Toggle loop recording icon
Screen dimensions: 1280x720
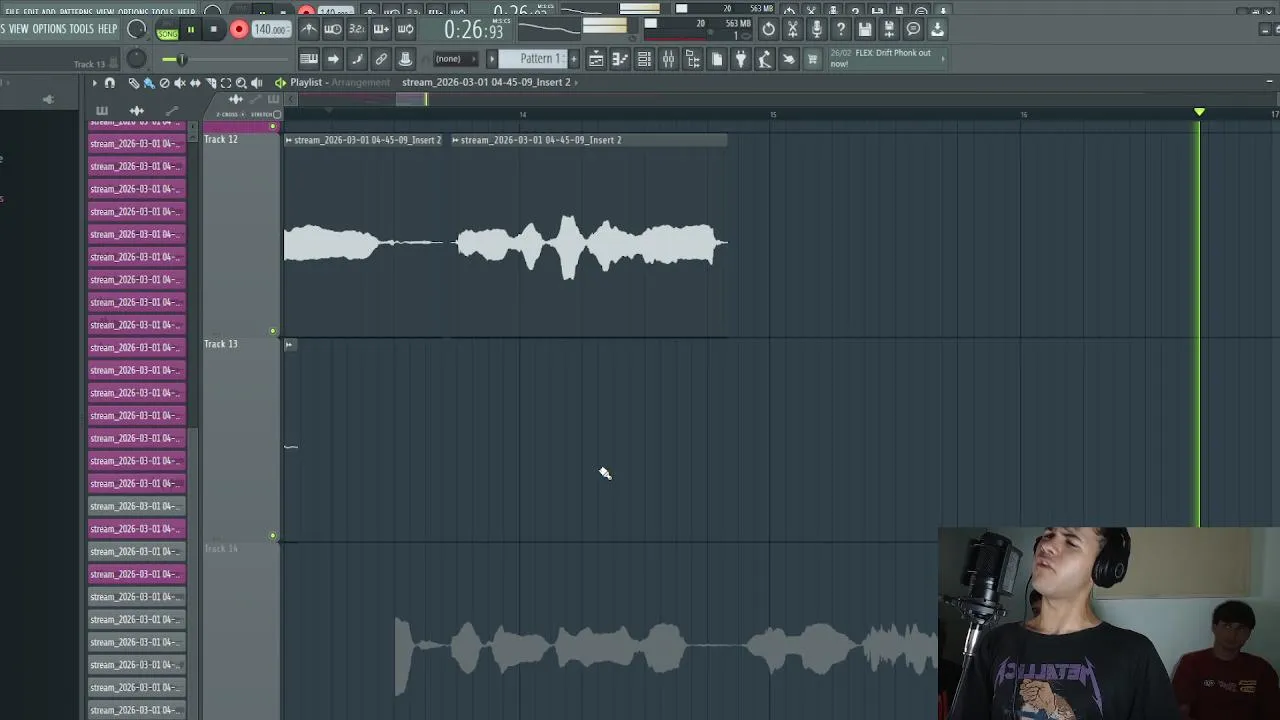[405, 30]
